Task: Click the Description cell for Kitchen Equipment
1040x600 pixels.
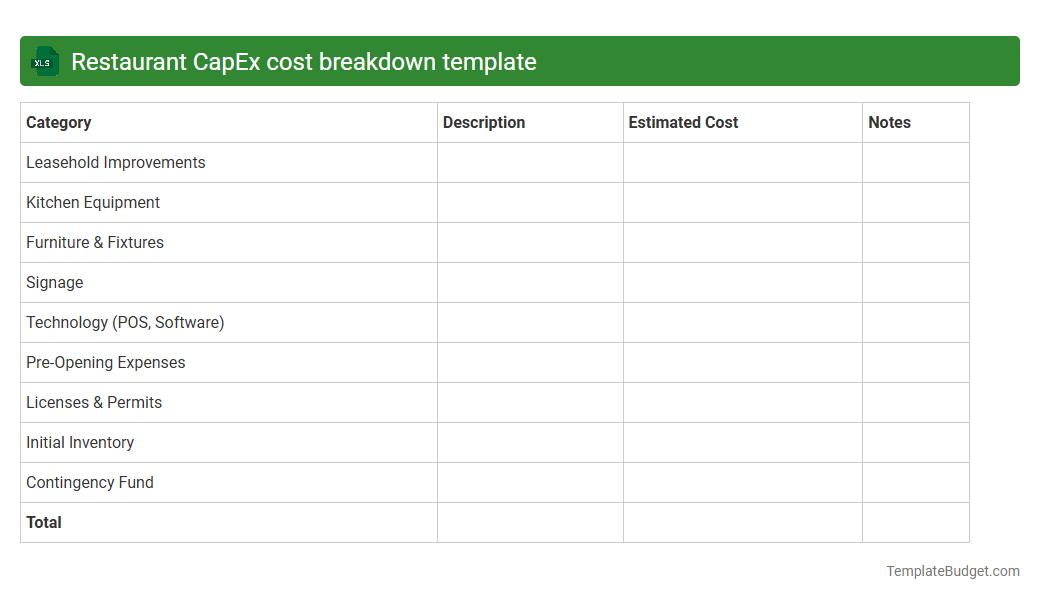Action: pyautogui.click(x=530, y=202)
